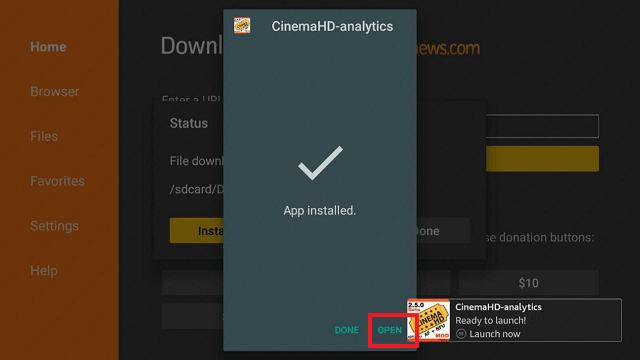
Task: Click Launch now in the notification
Action: (x=495, y=334)
